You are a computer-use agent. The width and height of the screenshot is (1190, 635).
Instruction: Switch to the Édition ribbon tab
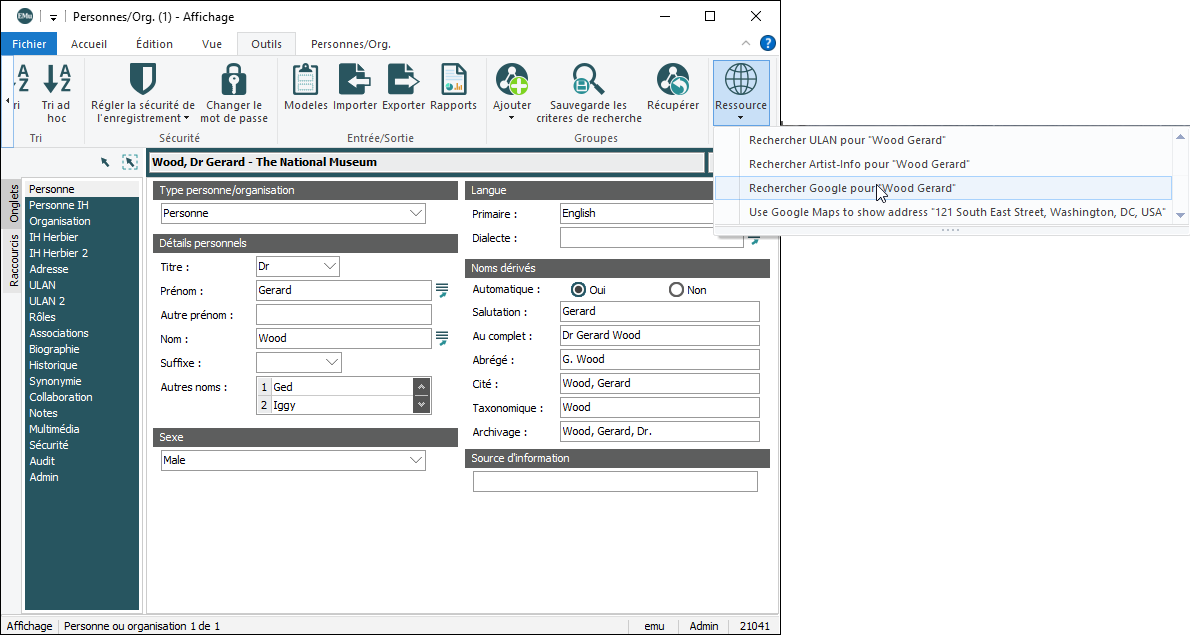154,44
